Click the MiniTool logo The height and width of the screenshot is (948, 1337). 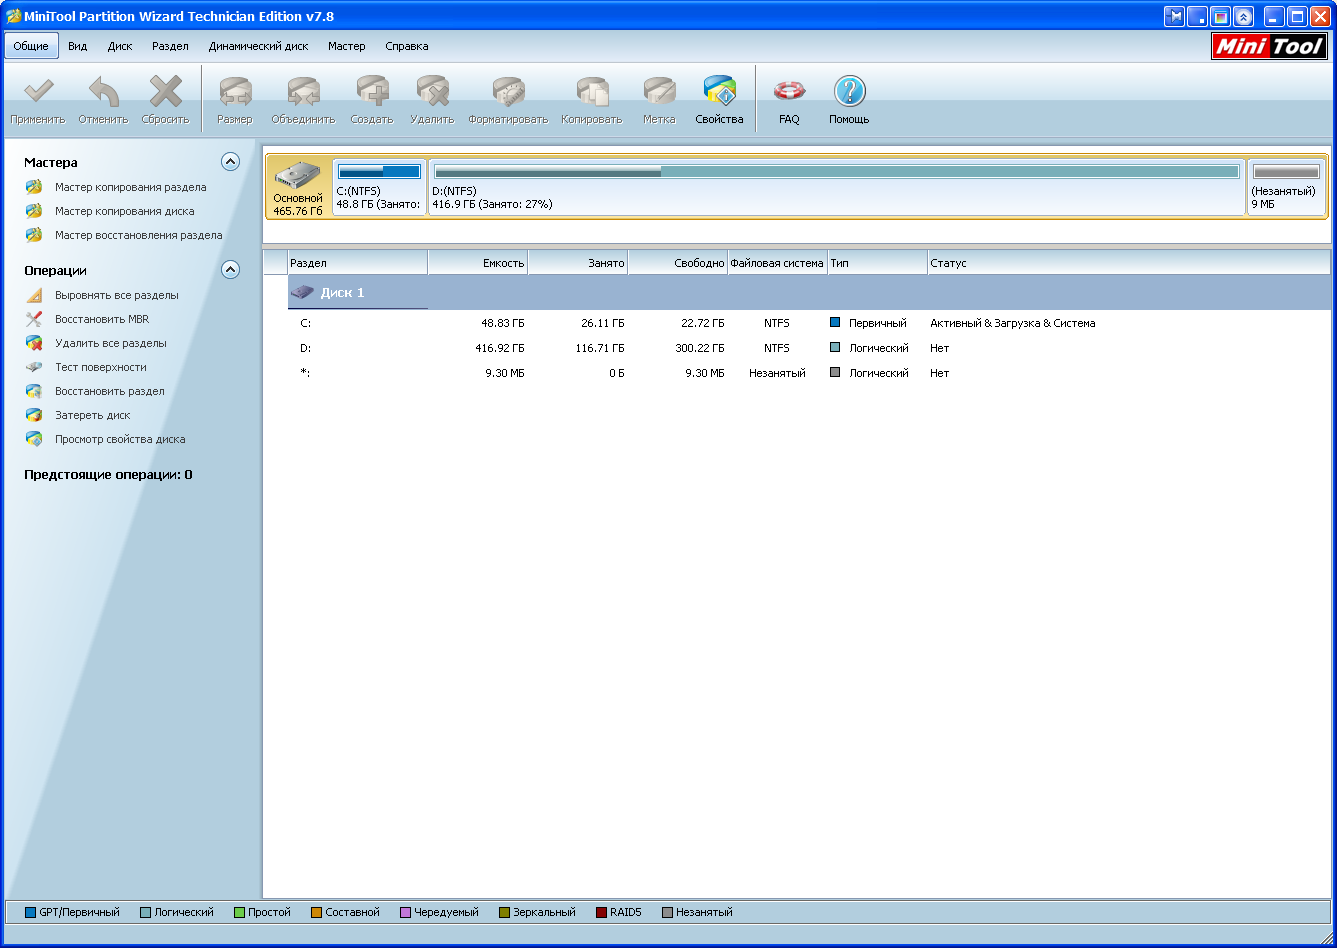(x=1269, y=46)
